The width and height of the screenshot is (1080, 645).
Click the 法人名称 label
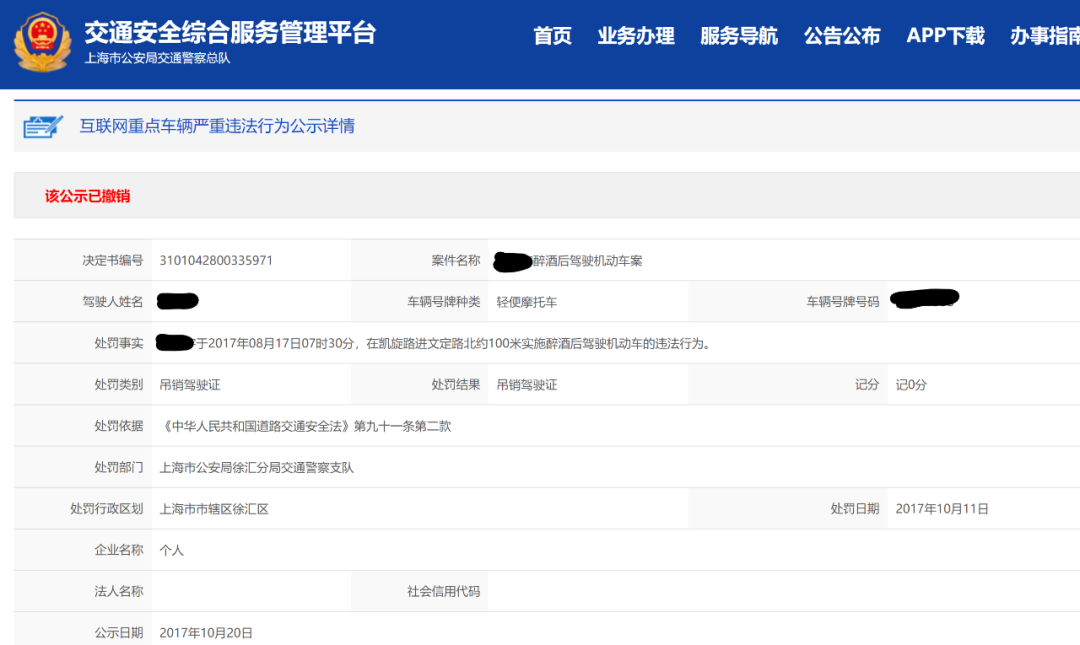click(118, 591)
